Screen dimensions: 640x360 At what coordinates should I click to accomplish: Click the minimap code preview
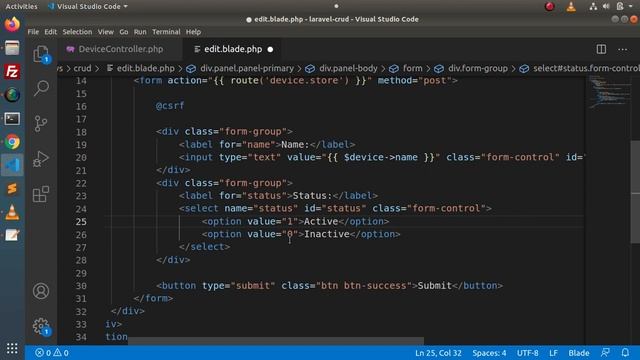[610, 92]
